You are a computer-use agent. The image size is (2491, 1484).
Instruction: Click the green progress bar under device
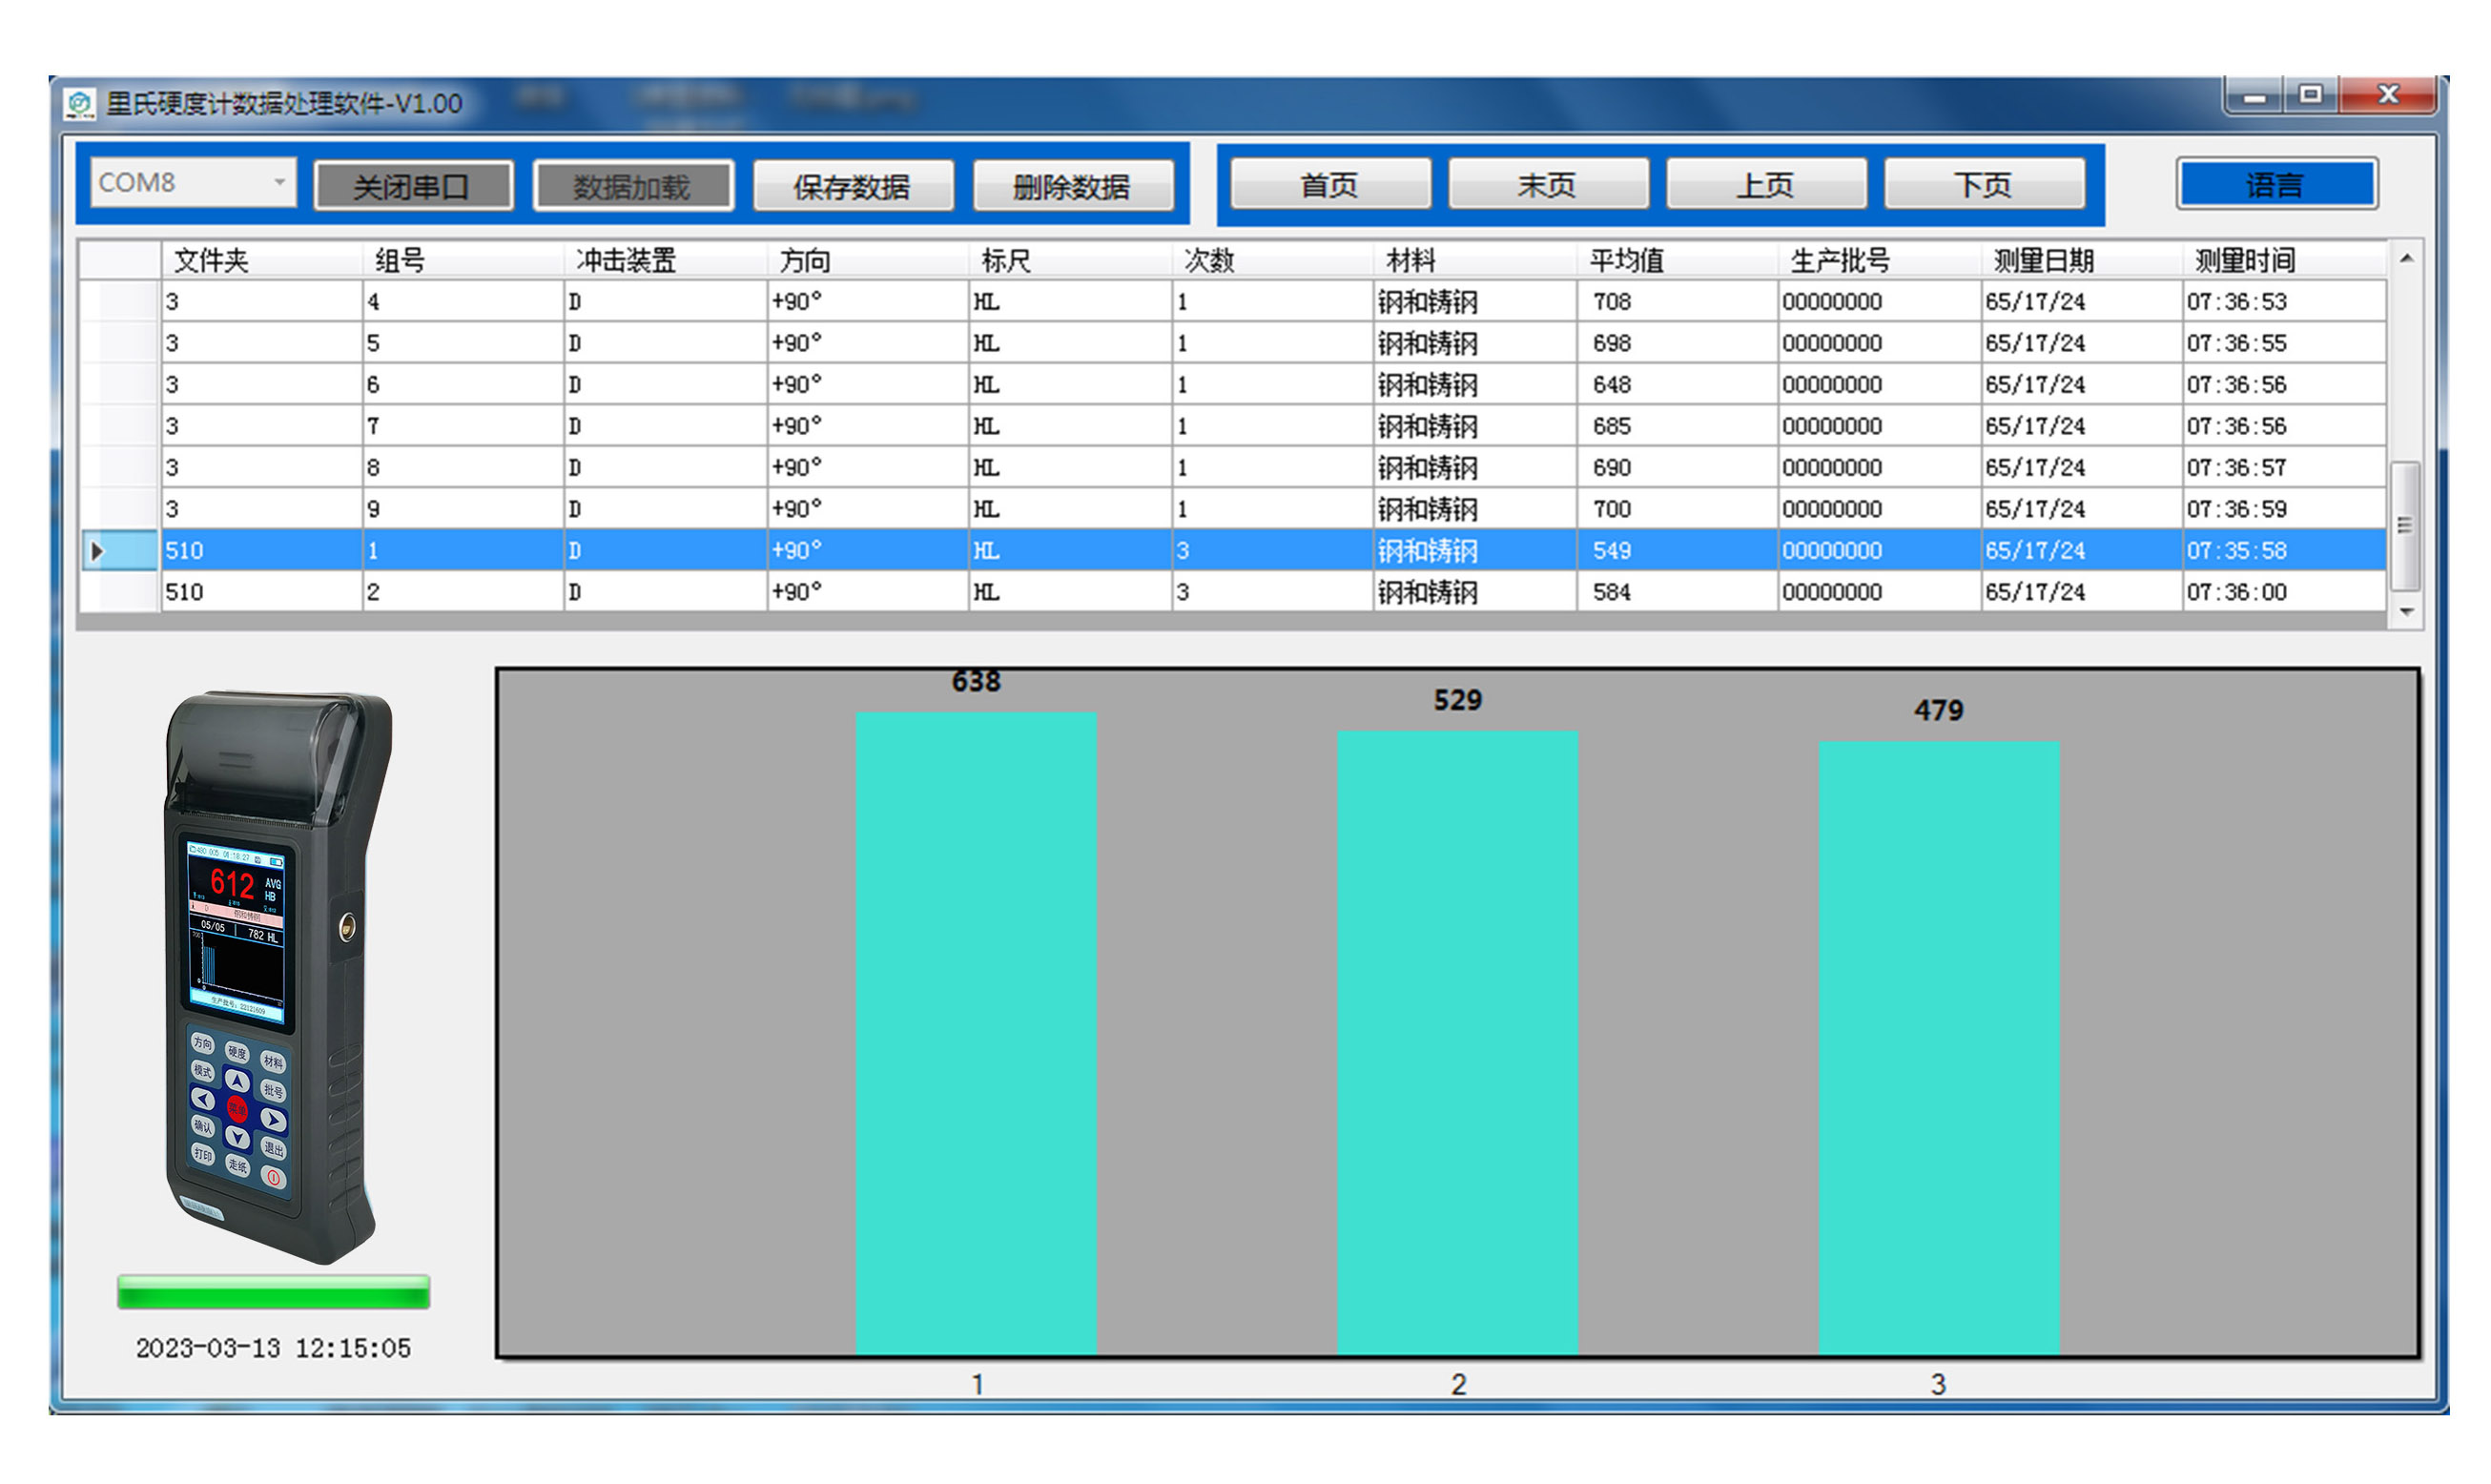(x=274, y=1292)
